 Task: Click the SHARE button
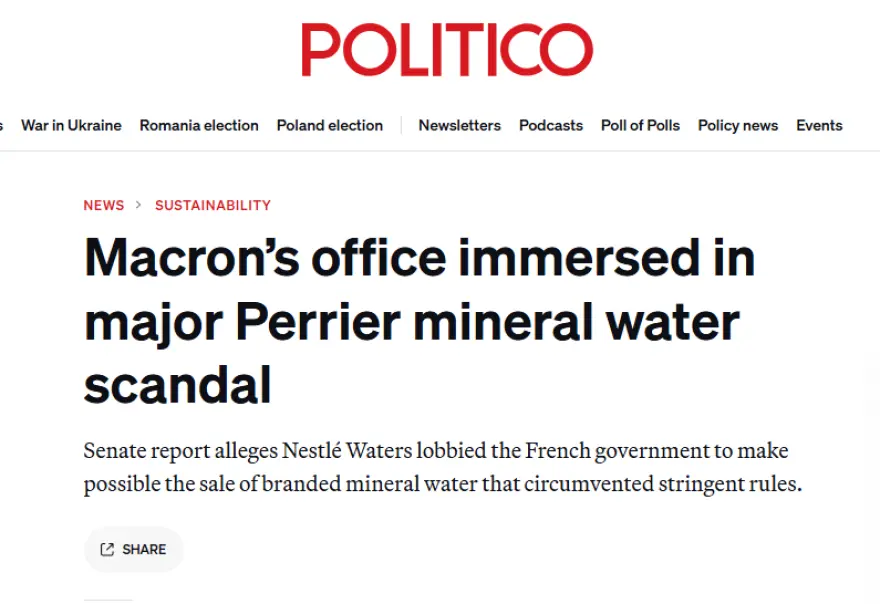click(134, 550)
